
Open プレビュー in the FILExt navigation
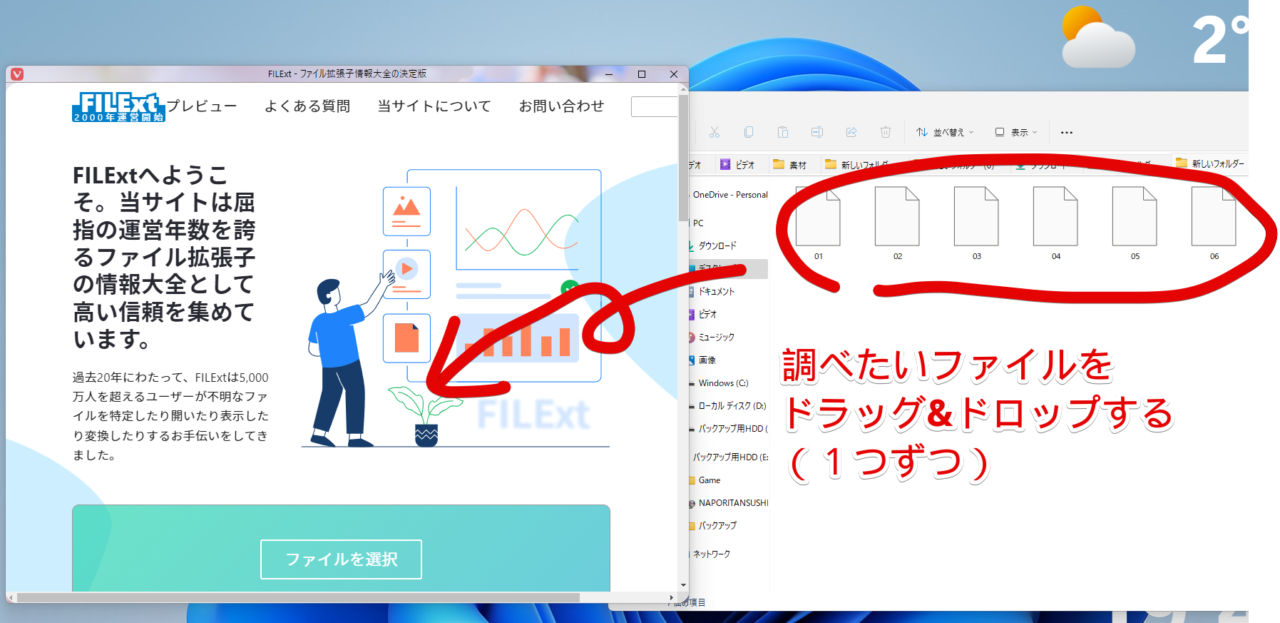202,106
